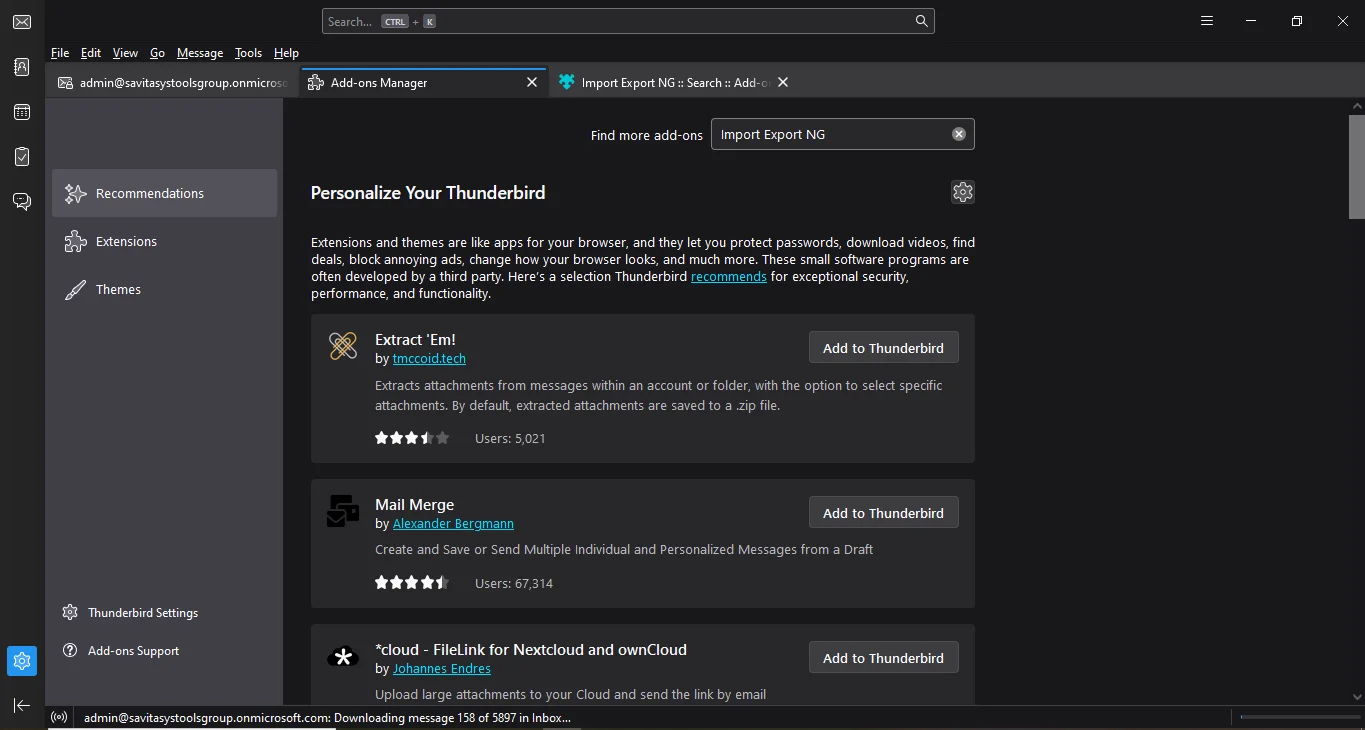Click the Extract 'Em! add-on icon
The width and height of the screenshot is (1365, 730).
(x=343, y=346)
